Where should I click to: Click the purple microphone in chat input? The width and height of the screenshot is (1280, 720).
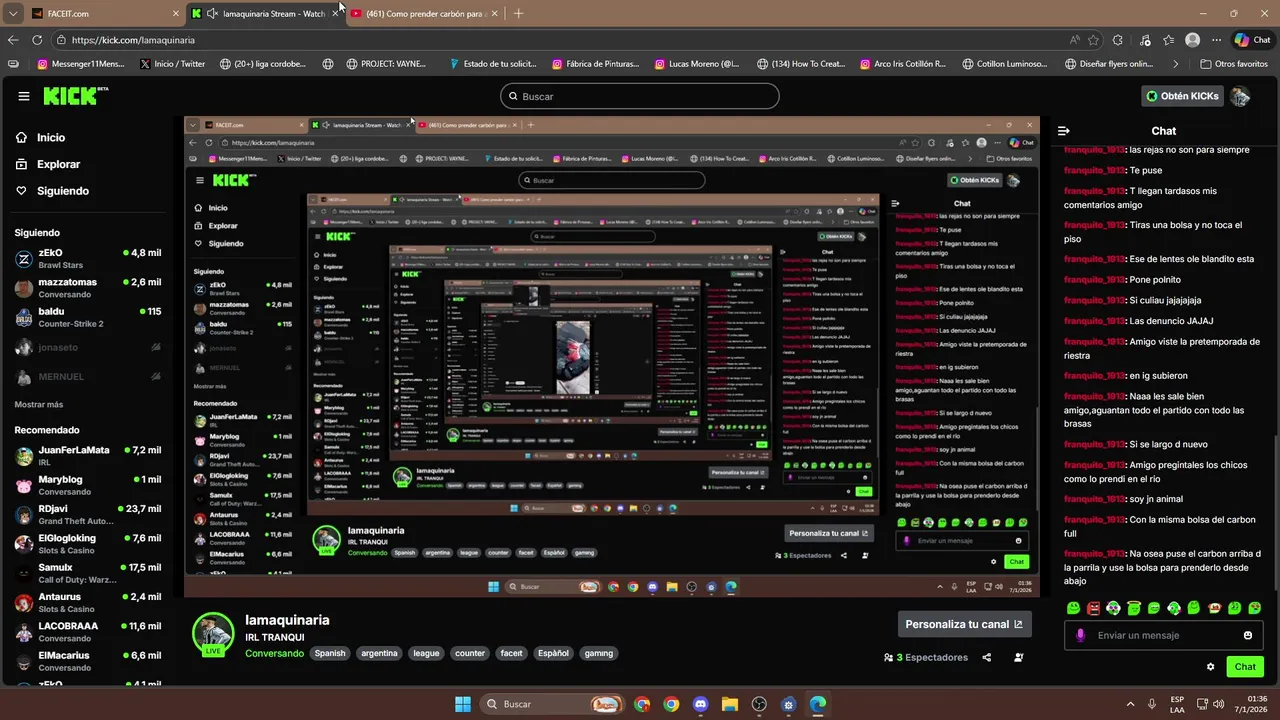[1080, 635]
